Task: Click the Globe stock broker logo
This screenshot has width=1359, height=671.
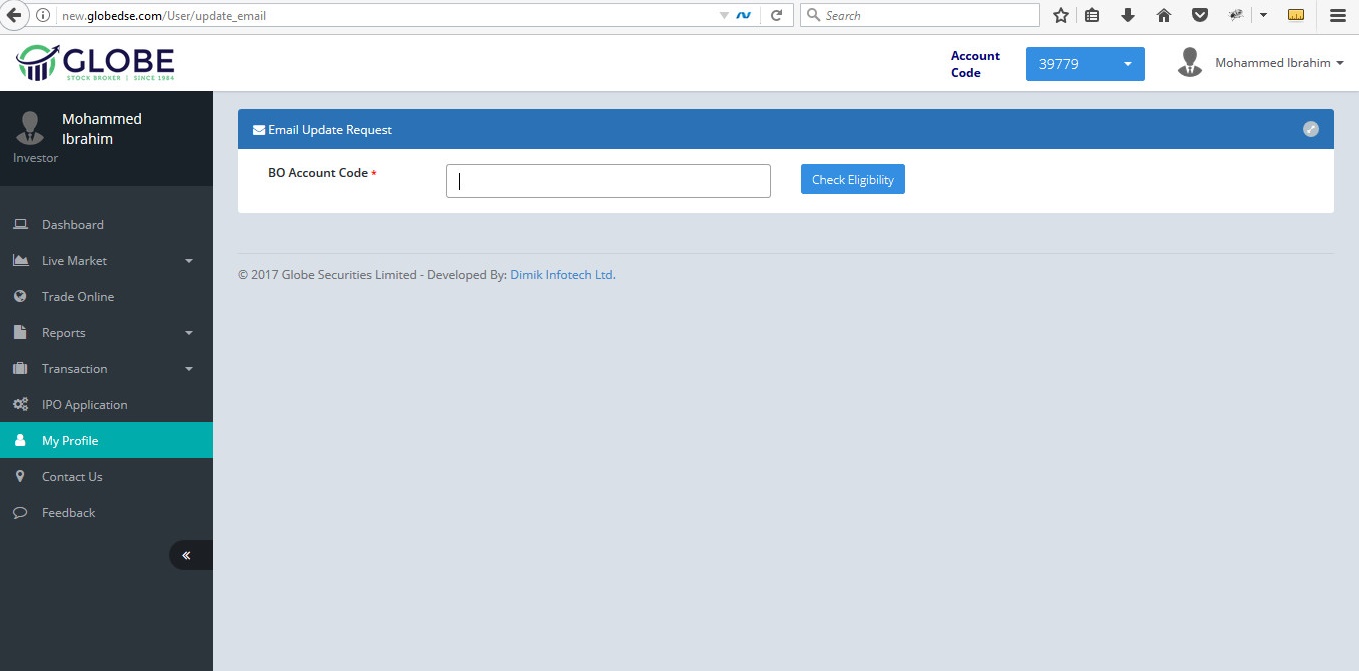Action: tap(95, 63)
